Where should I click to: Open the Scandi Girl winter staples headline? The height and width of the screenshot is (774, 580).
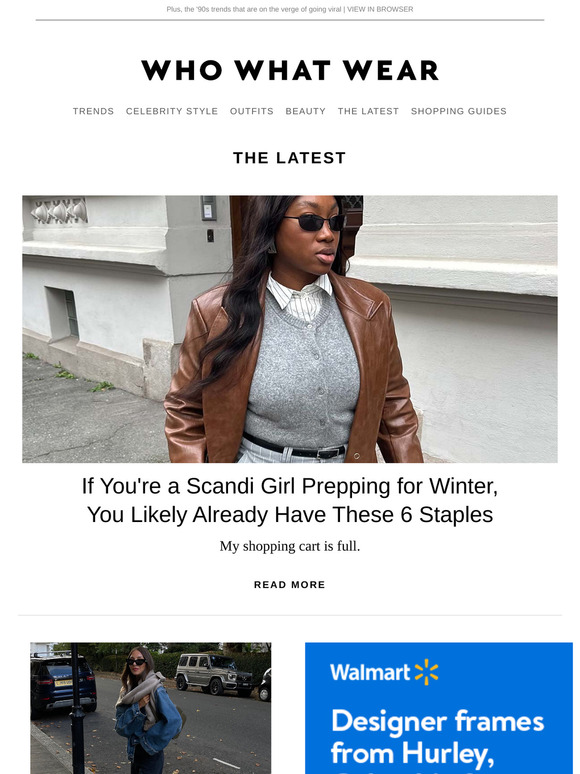tap(290, 500)
